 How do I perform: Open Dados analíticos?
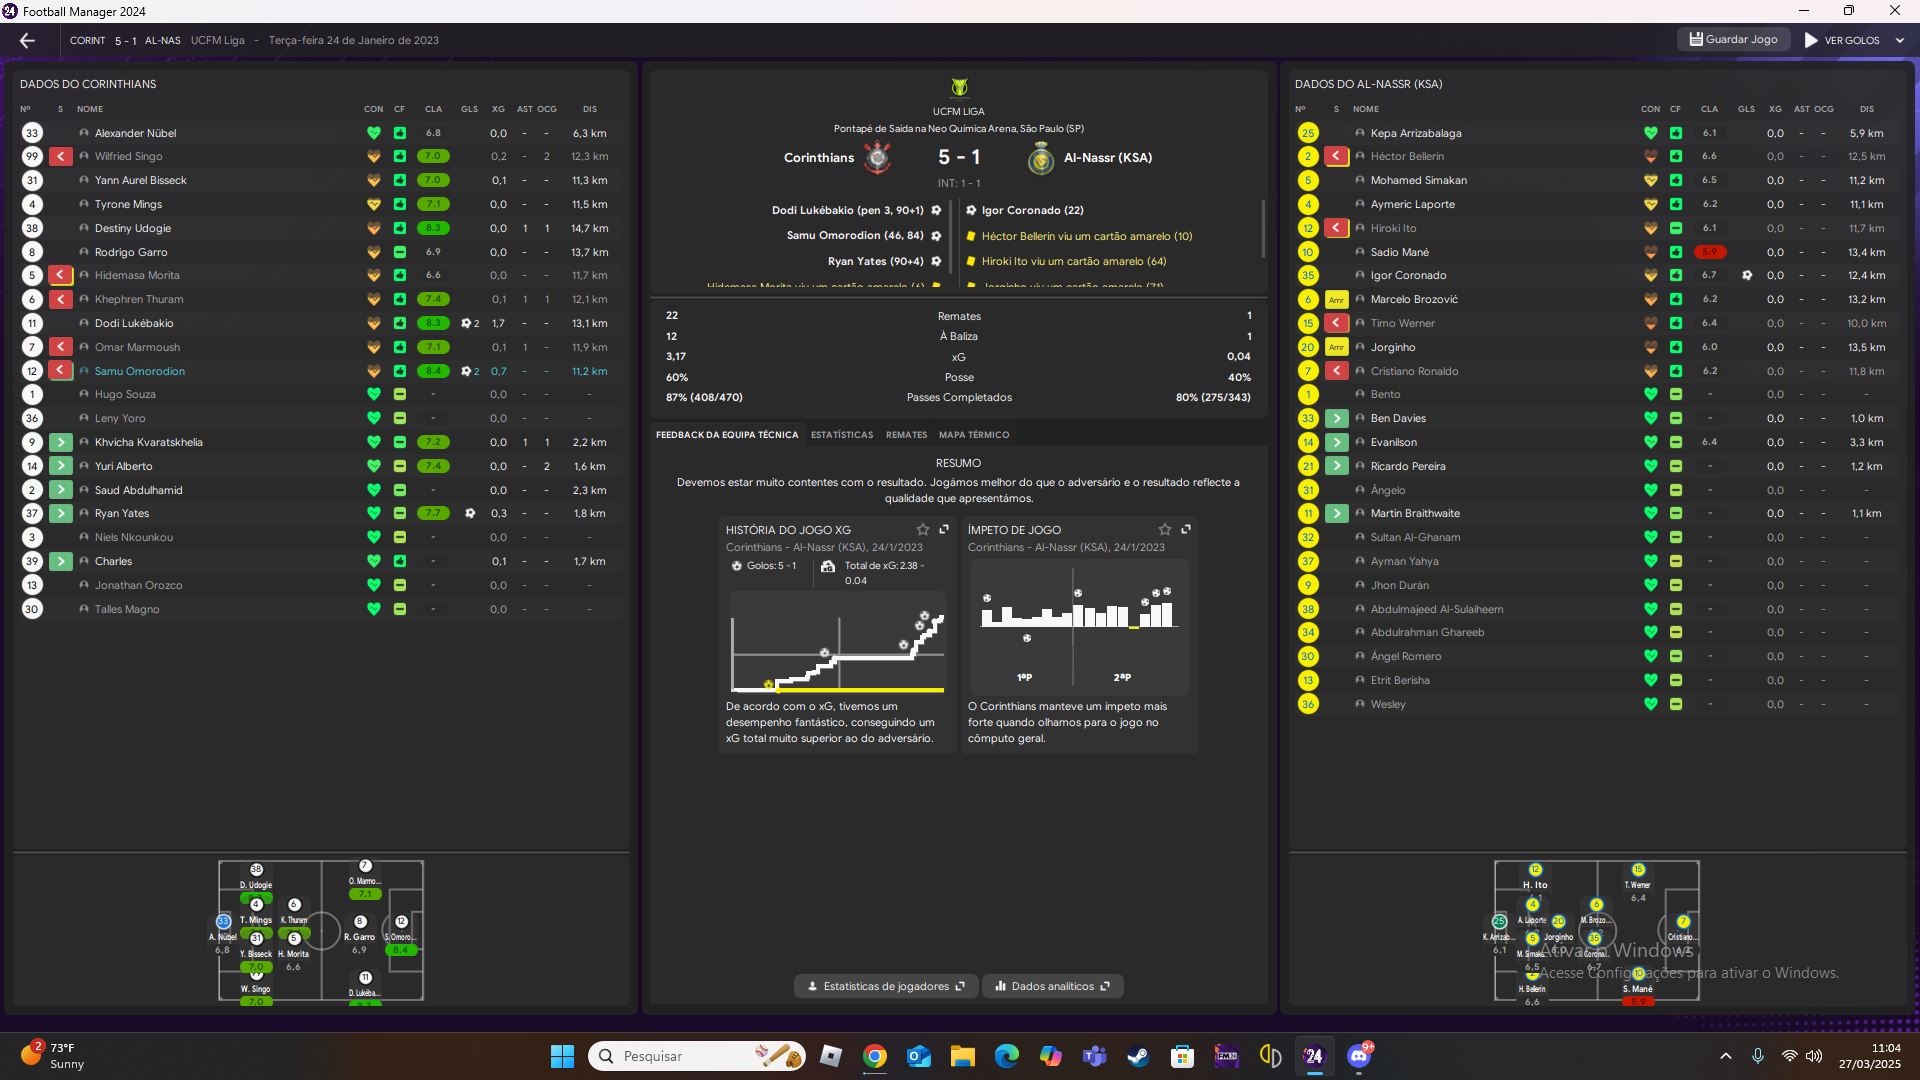click(1053, 986)
